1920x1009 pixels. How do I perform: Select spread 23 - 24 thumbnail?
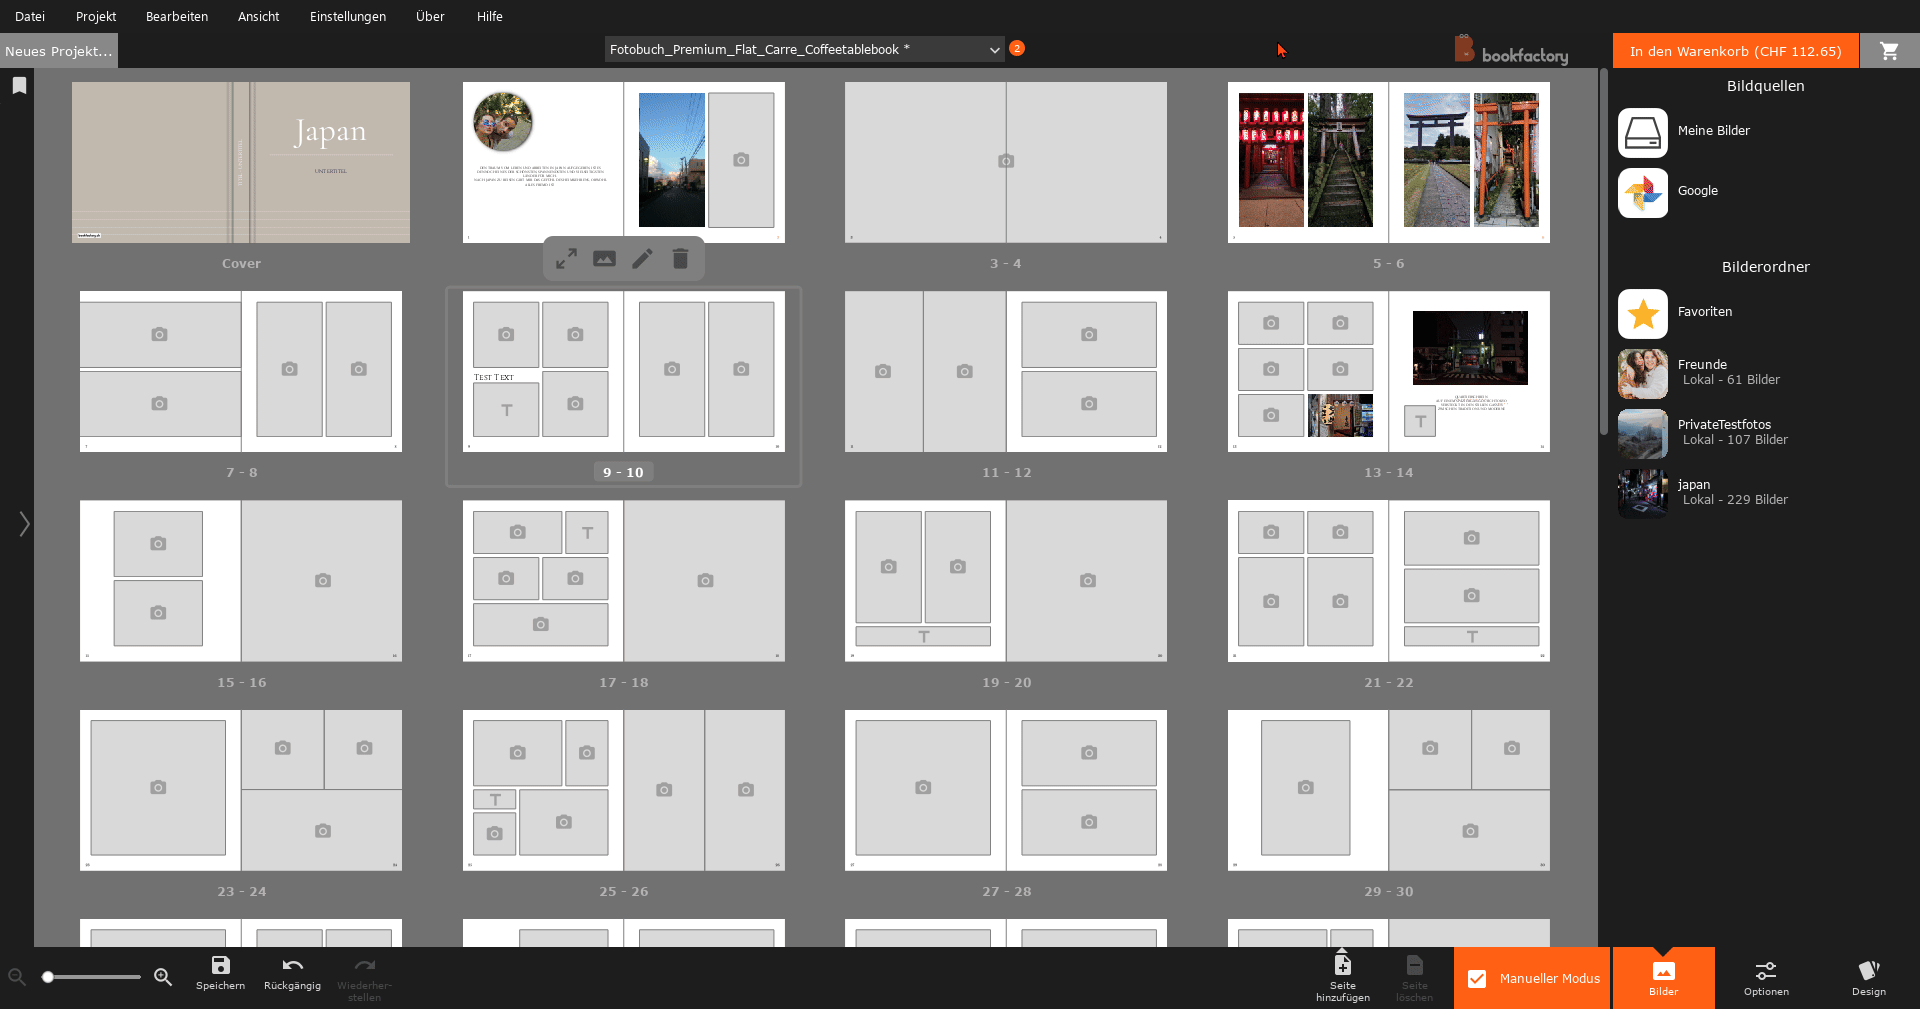coord(241,790)
